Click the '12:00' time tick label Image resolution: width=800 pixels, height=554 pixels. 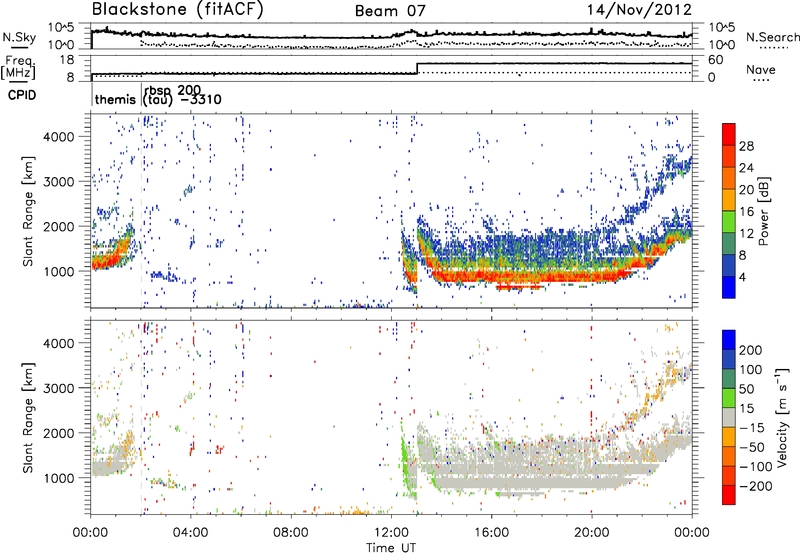pyautogui.click(x=391, y=533)
